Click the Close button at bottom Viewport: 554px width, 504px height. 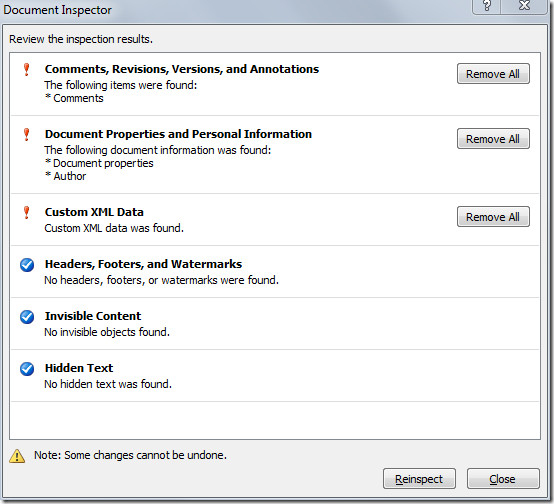503,479
